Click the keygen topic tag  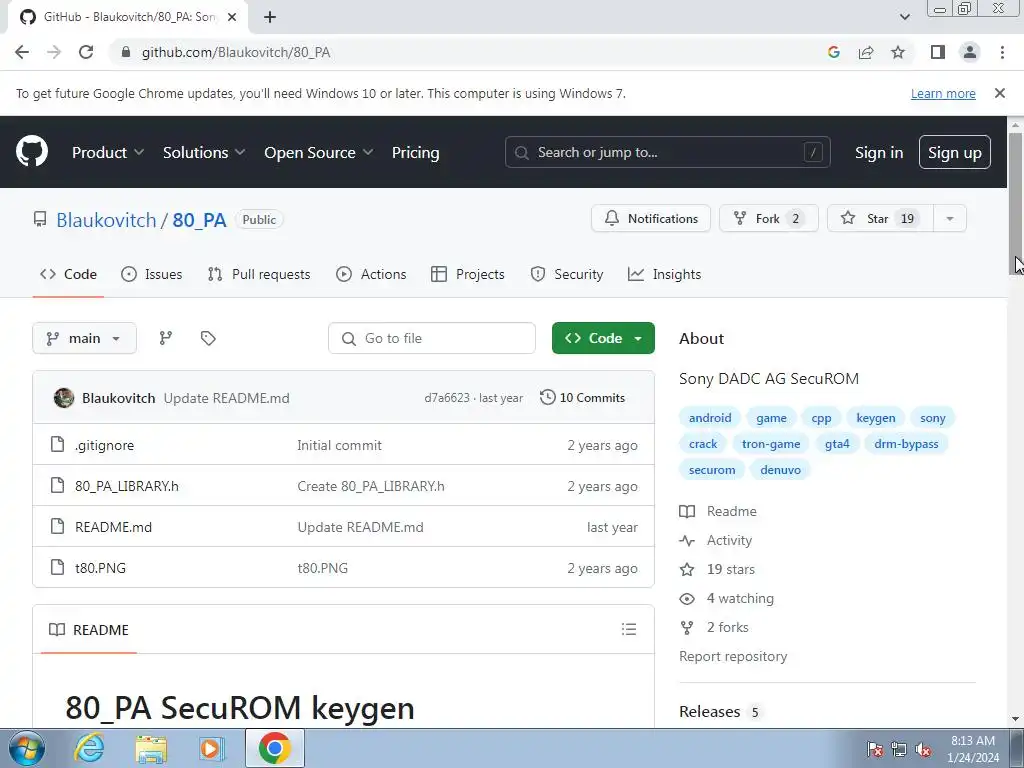tap(876, 417)
